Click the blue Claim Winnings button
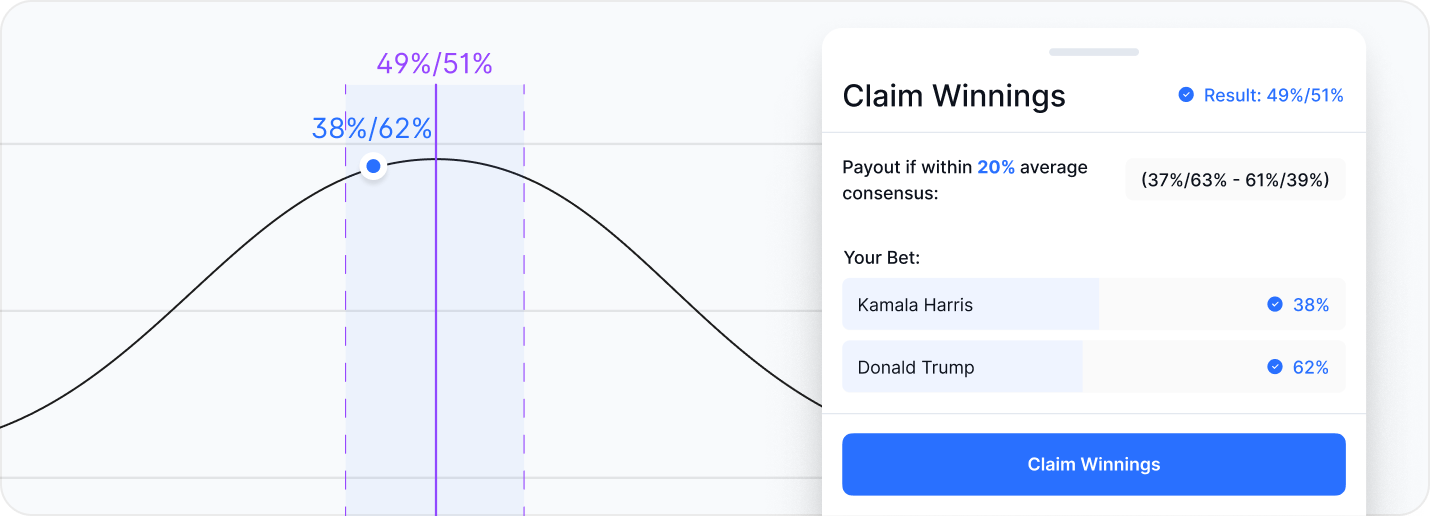The width and height of the screenshot is (1430, 516). (1093, 464)
